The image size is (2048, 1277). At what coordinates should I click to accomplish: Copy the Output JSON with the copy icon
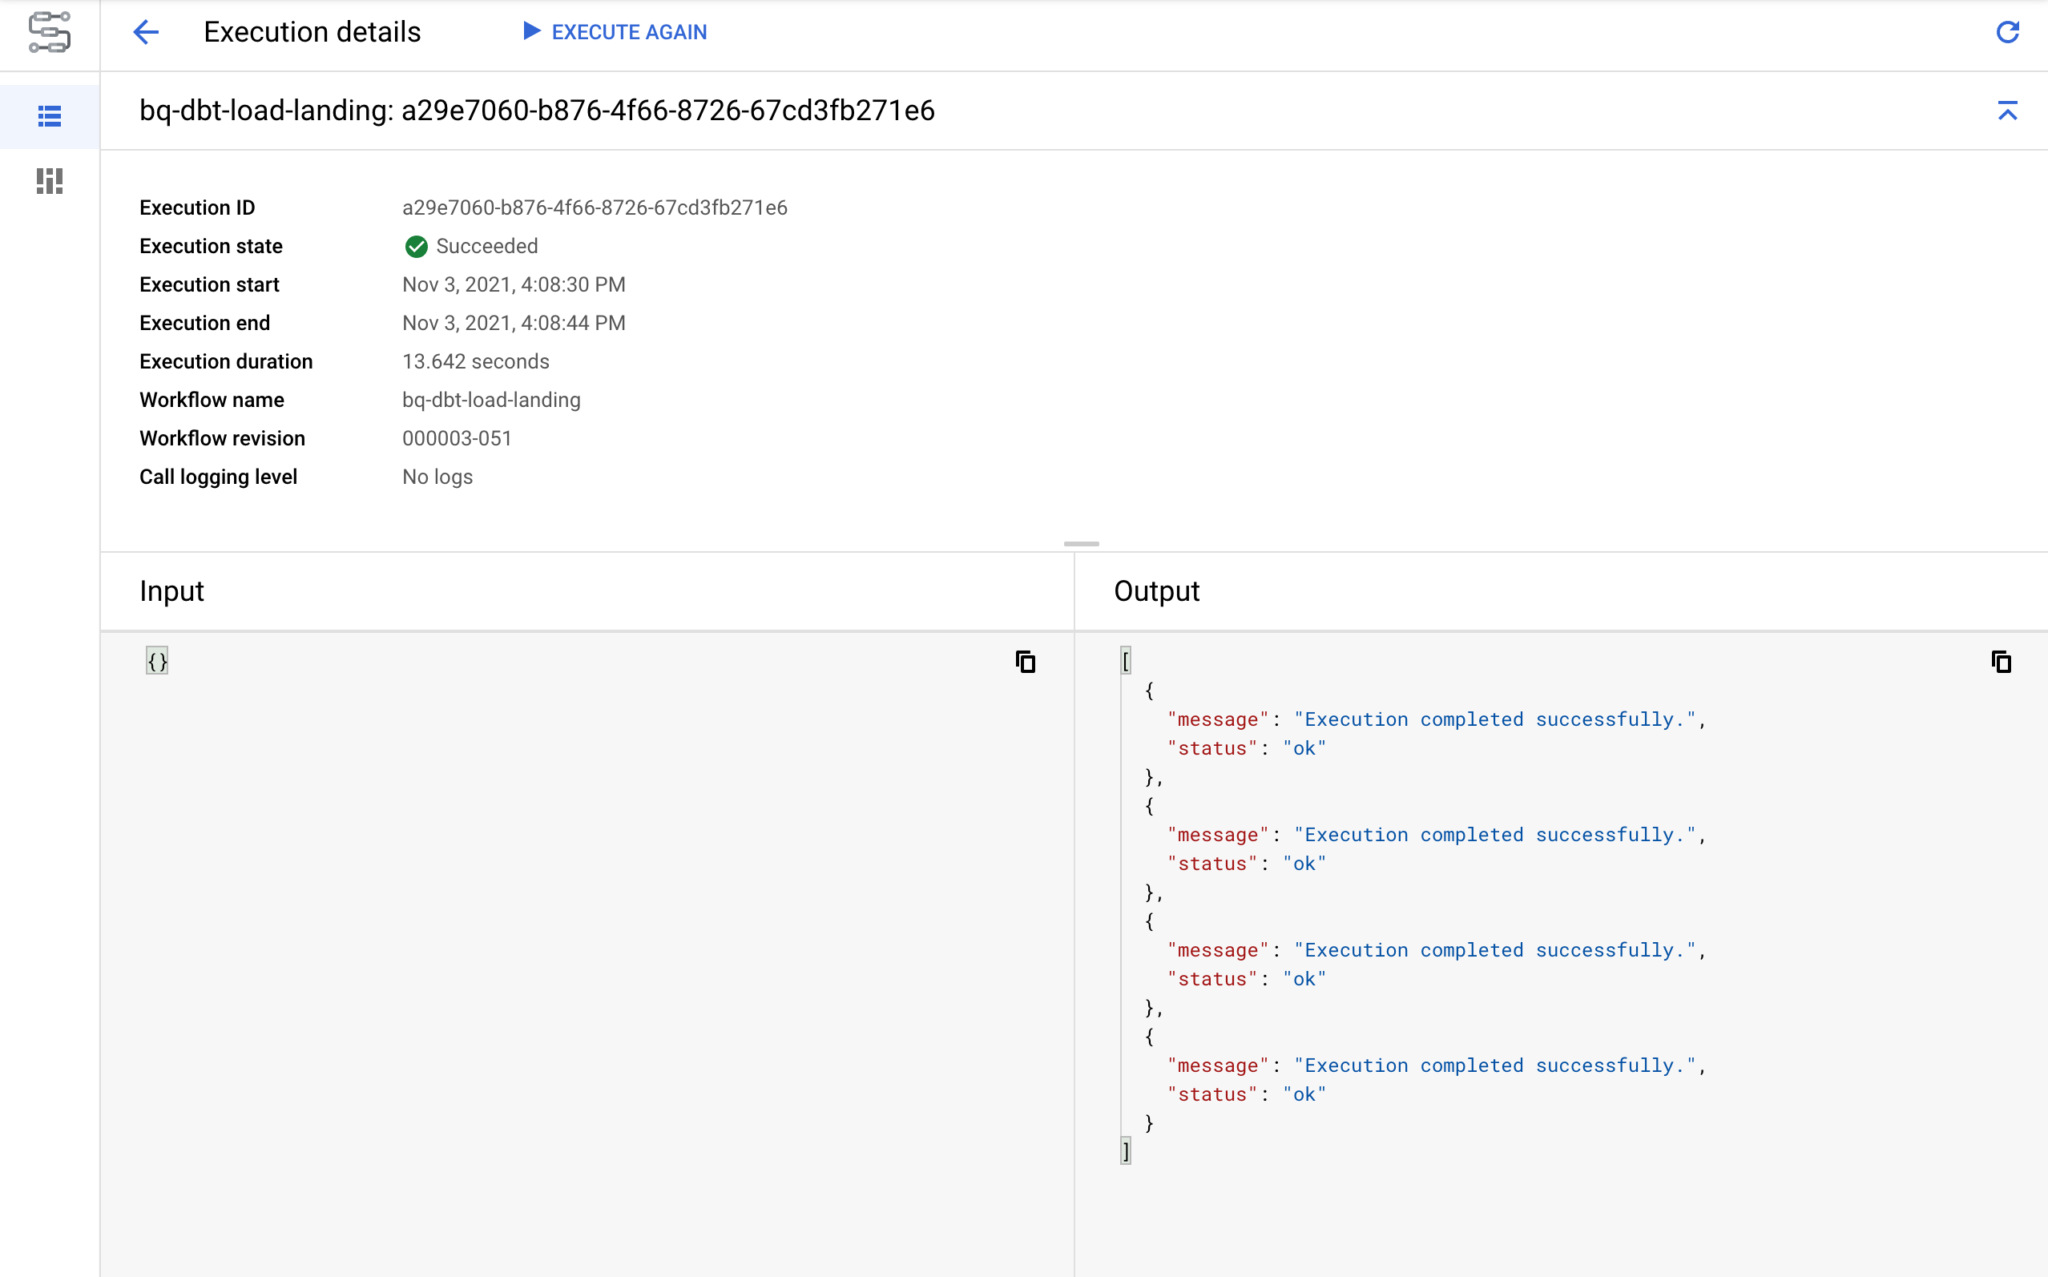coord(2000,661)
